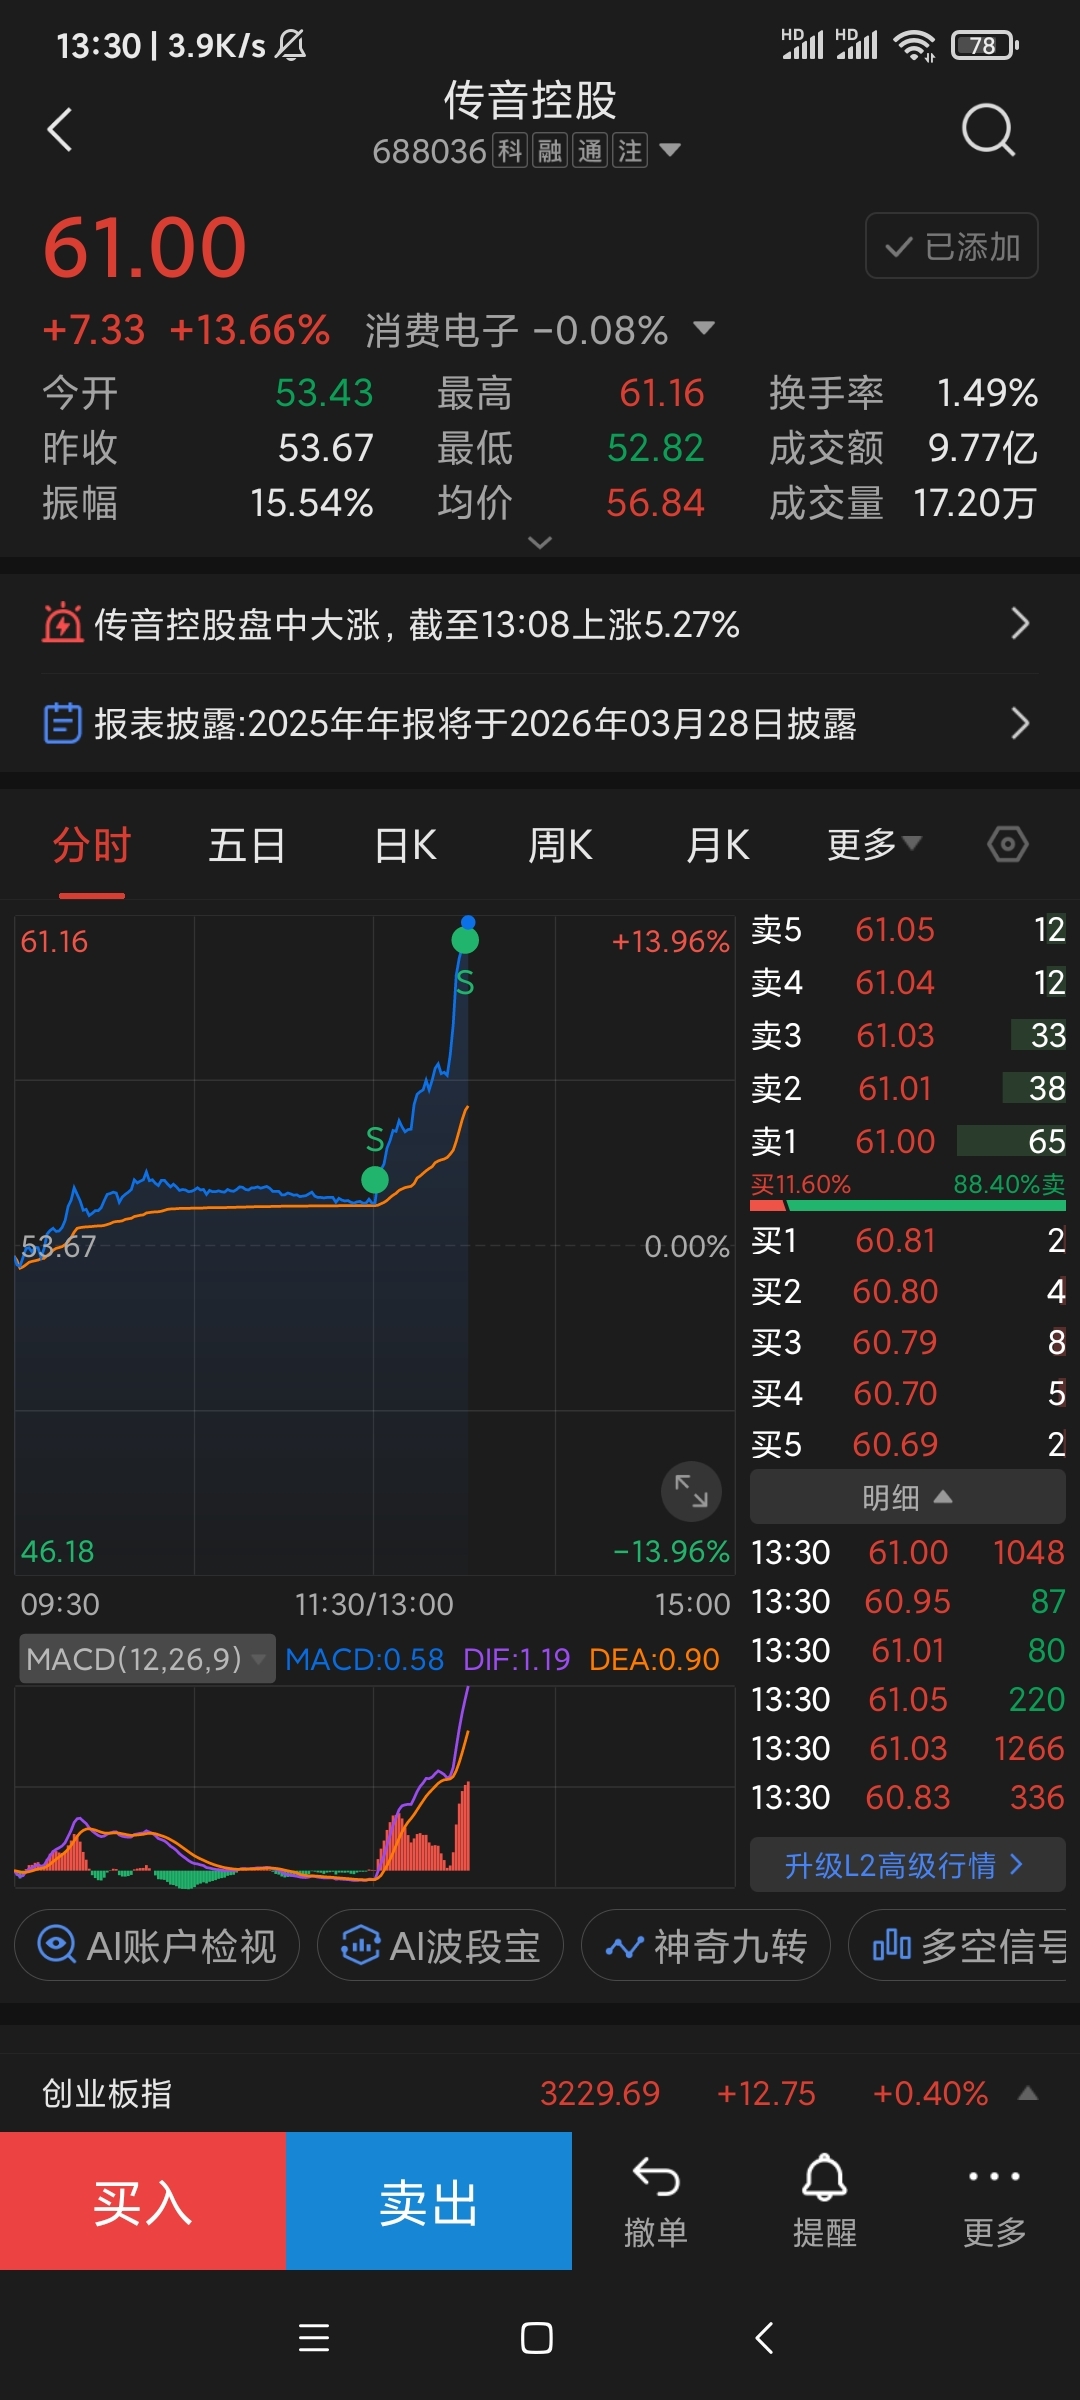1080x2400 pixels.
Task: Switch to 周K chart tab
Action: coord(560,846)
